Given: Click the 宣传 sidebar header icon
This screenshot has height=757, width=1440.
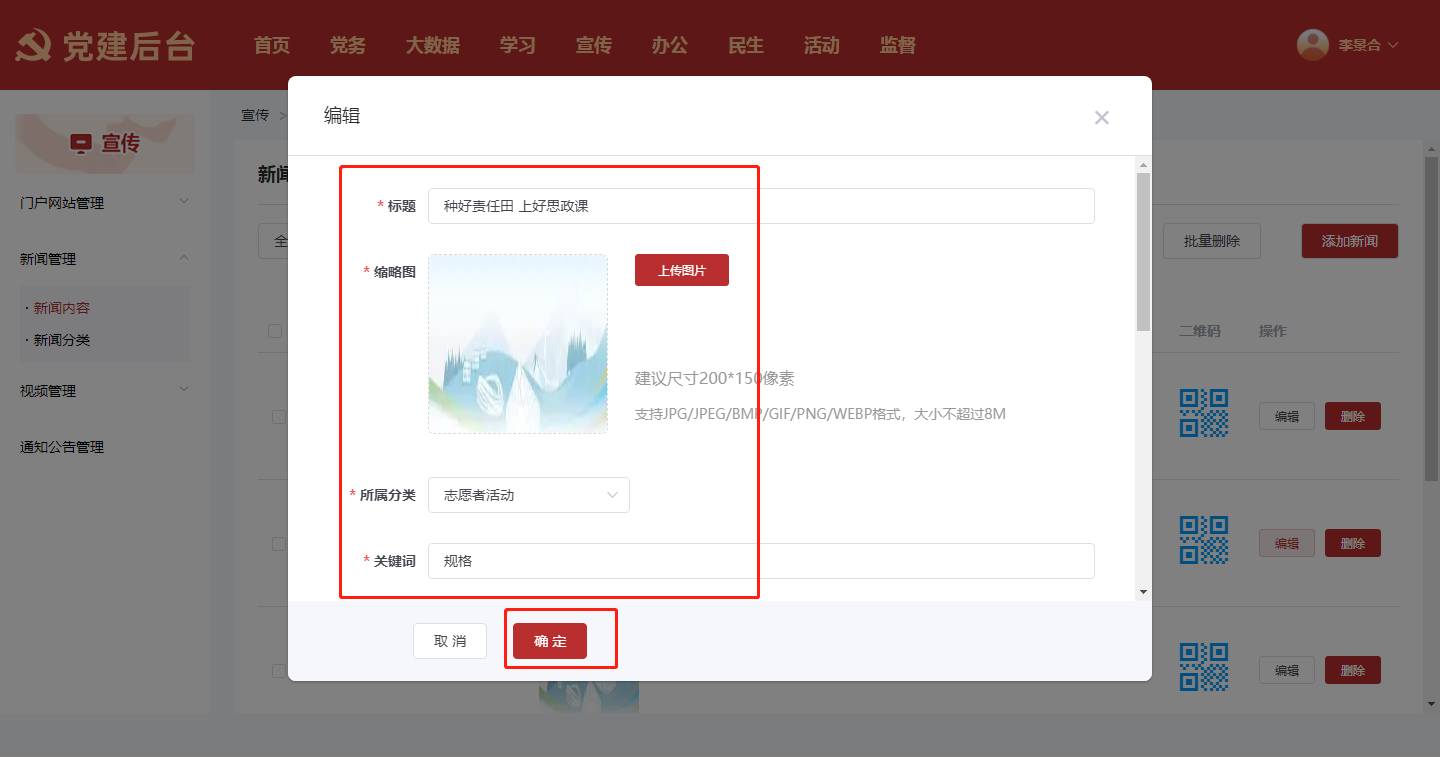Looking at the screenshot, I should click(80, 144).
